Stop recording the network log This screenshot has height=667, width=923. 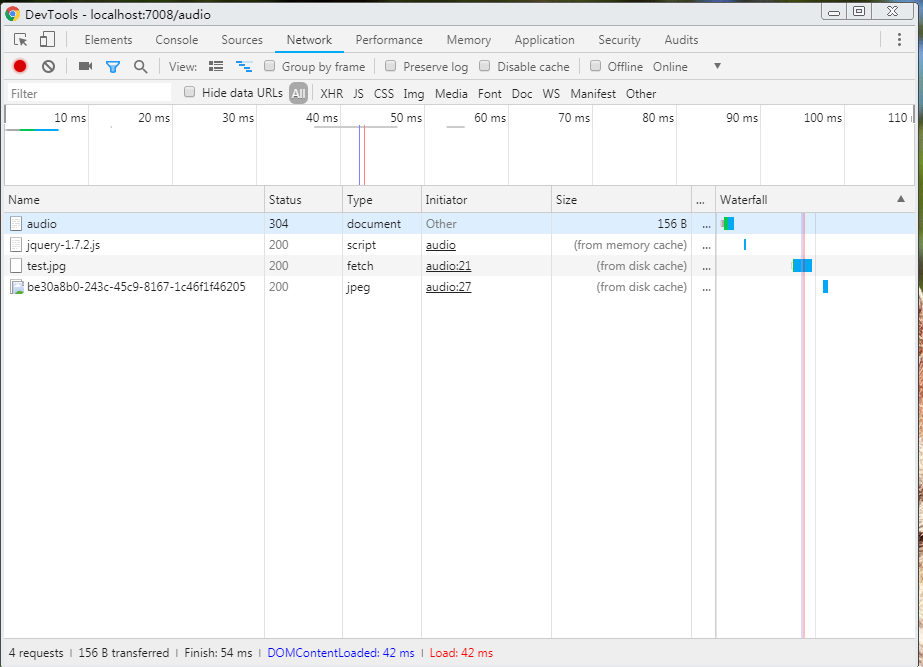click(20, 67)
